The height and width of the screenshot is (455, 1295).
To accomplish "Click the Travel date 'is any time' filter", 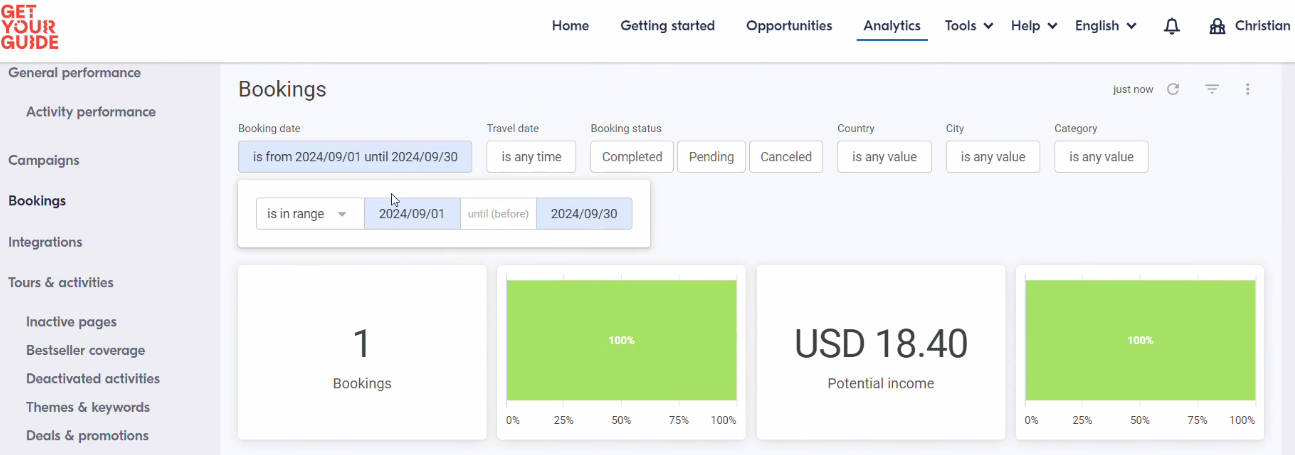I will 531,157.
